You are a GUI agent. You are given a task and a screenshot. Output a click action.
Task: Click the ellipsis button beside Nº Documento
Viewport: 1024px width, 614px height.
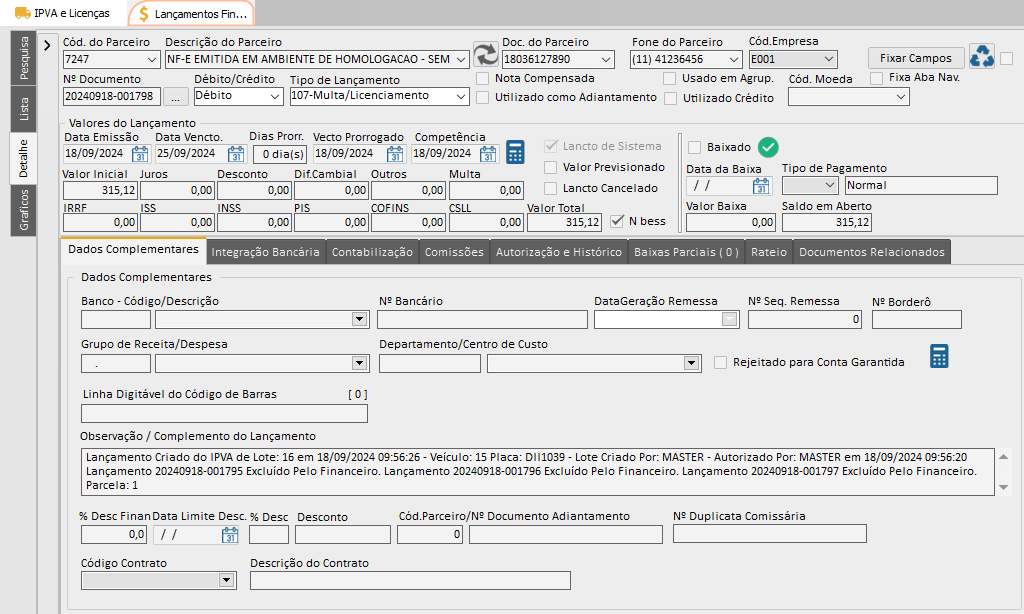pyautogui.click(x=175, y=97)
